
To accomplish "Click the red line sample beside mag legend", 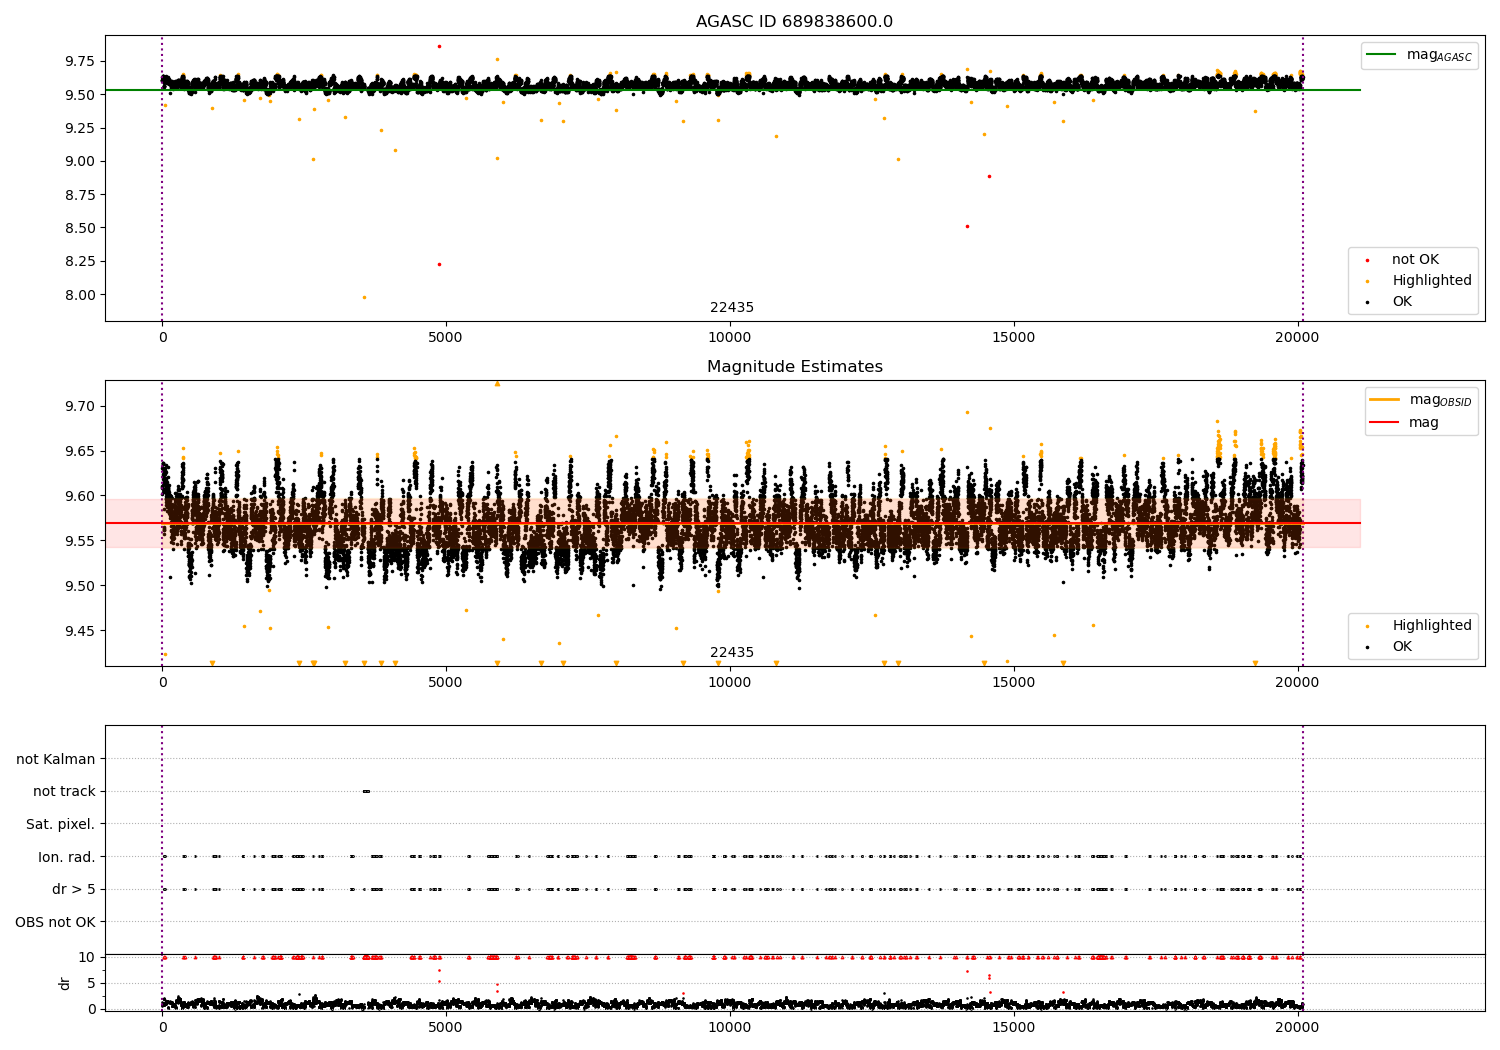I will [x=1385, y=423].
